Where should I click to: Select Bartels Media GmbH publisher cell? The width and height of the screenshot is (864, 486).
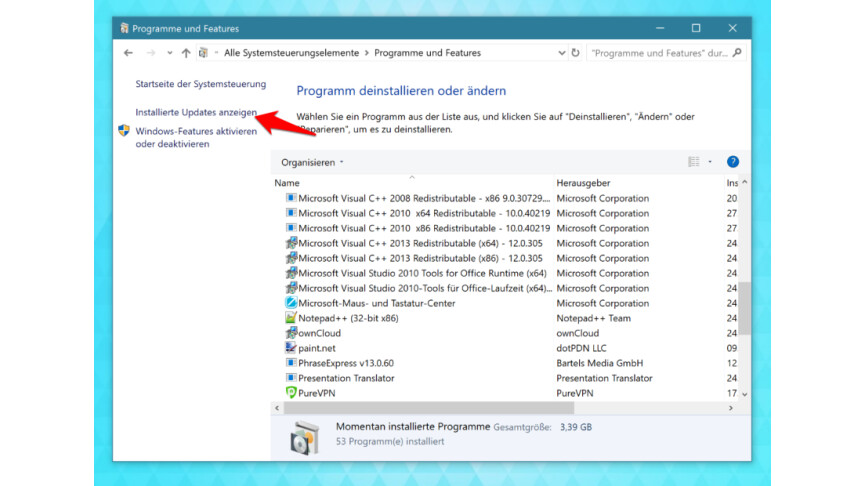click(600, 363)
